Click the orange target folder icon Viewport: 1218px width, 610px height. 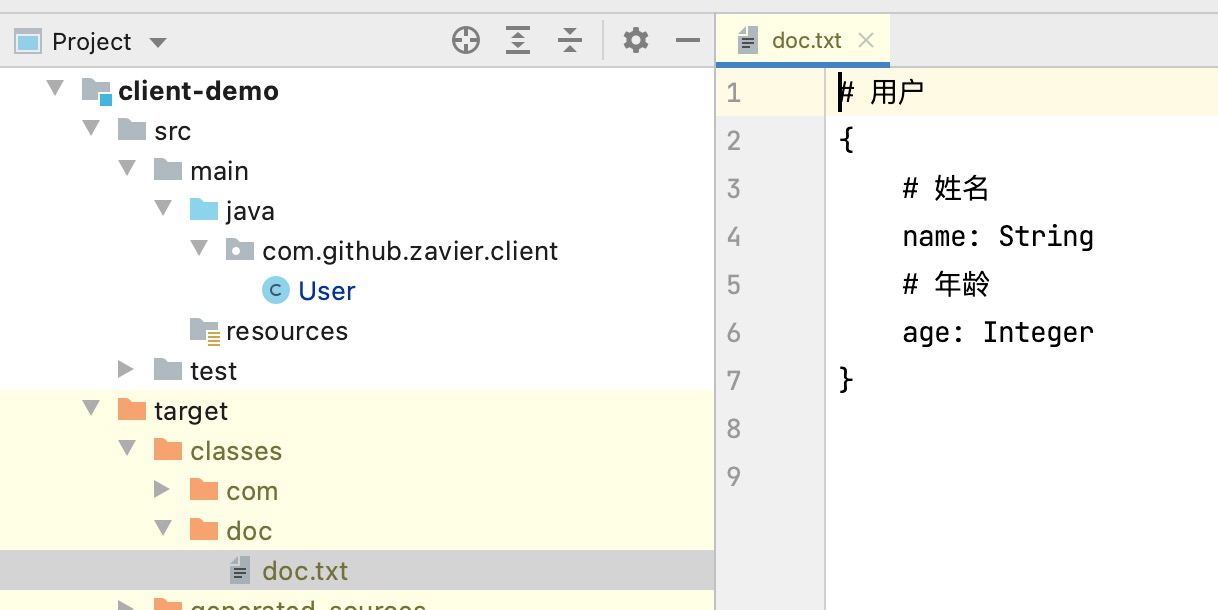[132, 410]
